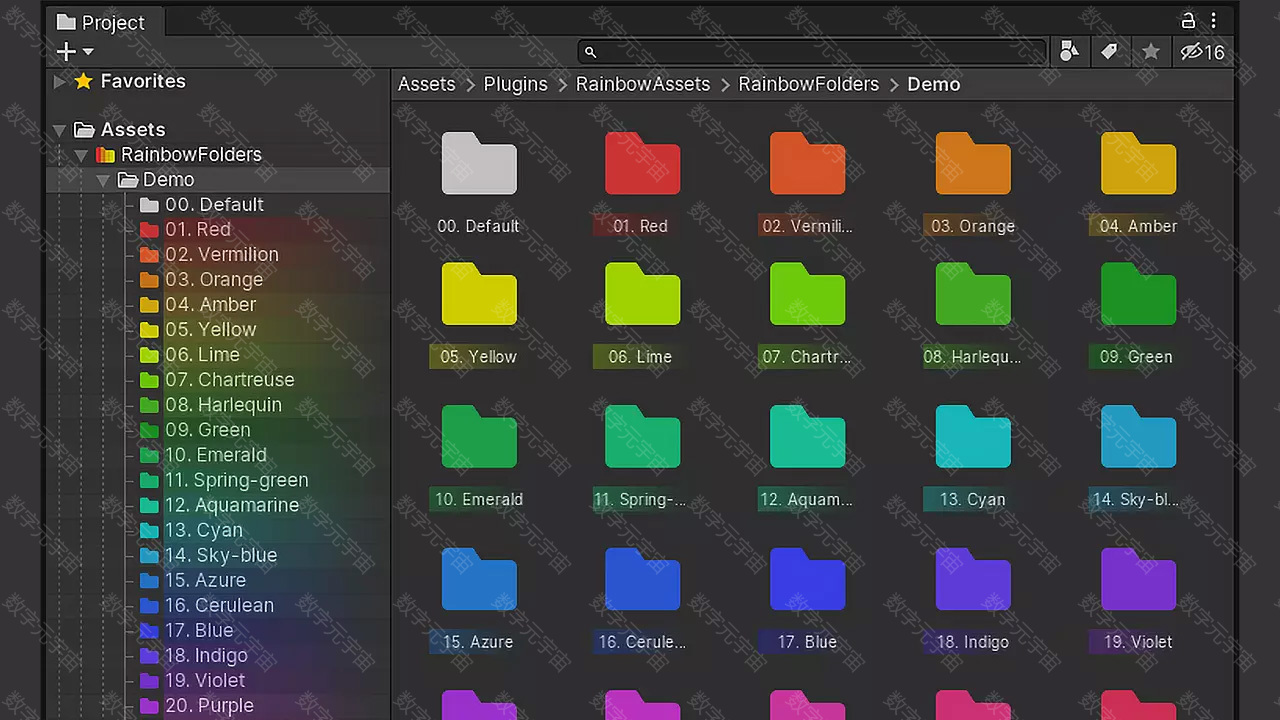This screenshot has width=1280, height=720.
Task: Select the 18. Indigo folder in grid
Action: click(973, 580)
